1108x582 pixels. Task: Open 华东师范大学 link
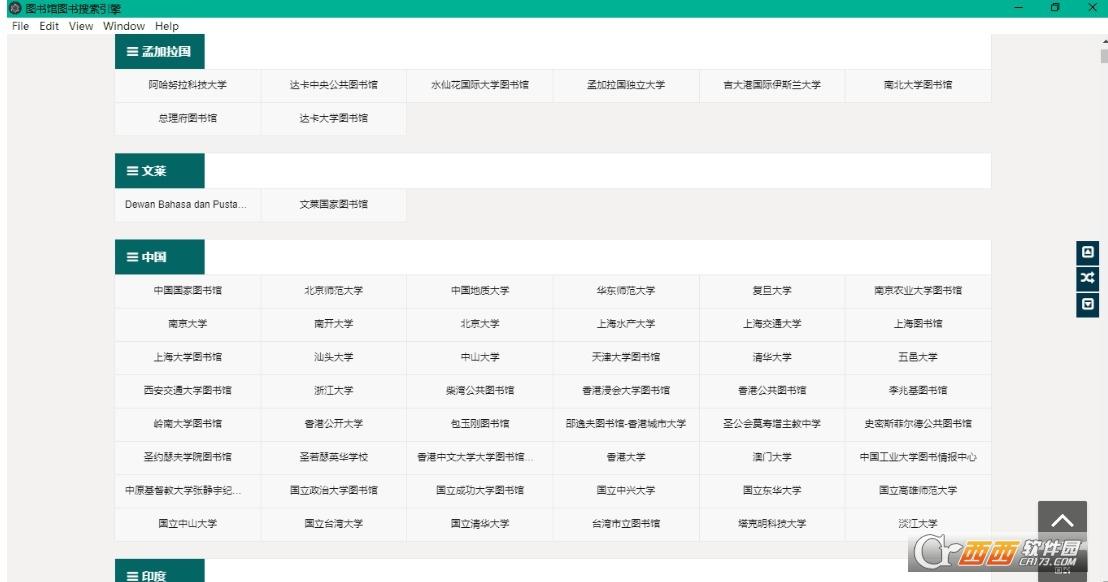(x=626, y=290)
